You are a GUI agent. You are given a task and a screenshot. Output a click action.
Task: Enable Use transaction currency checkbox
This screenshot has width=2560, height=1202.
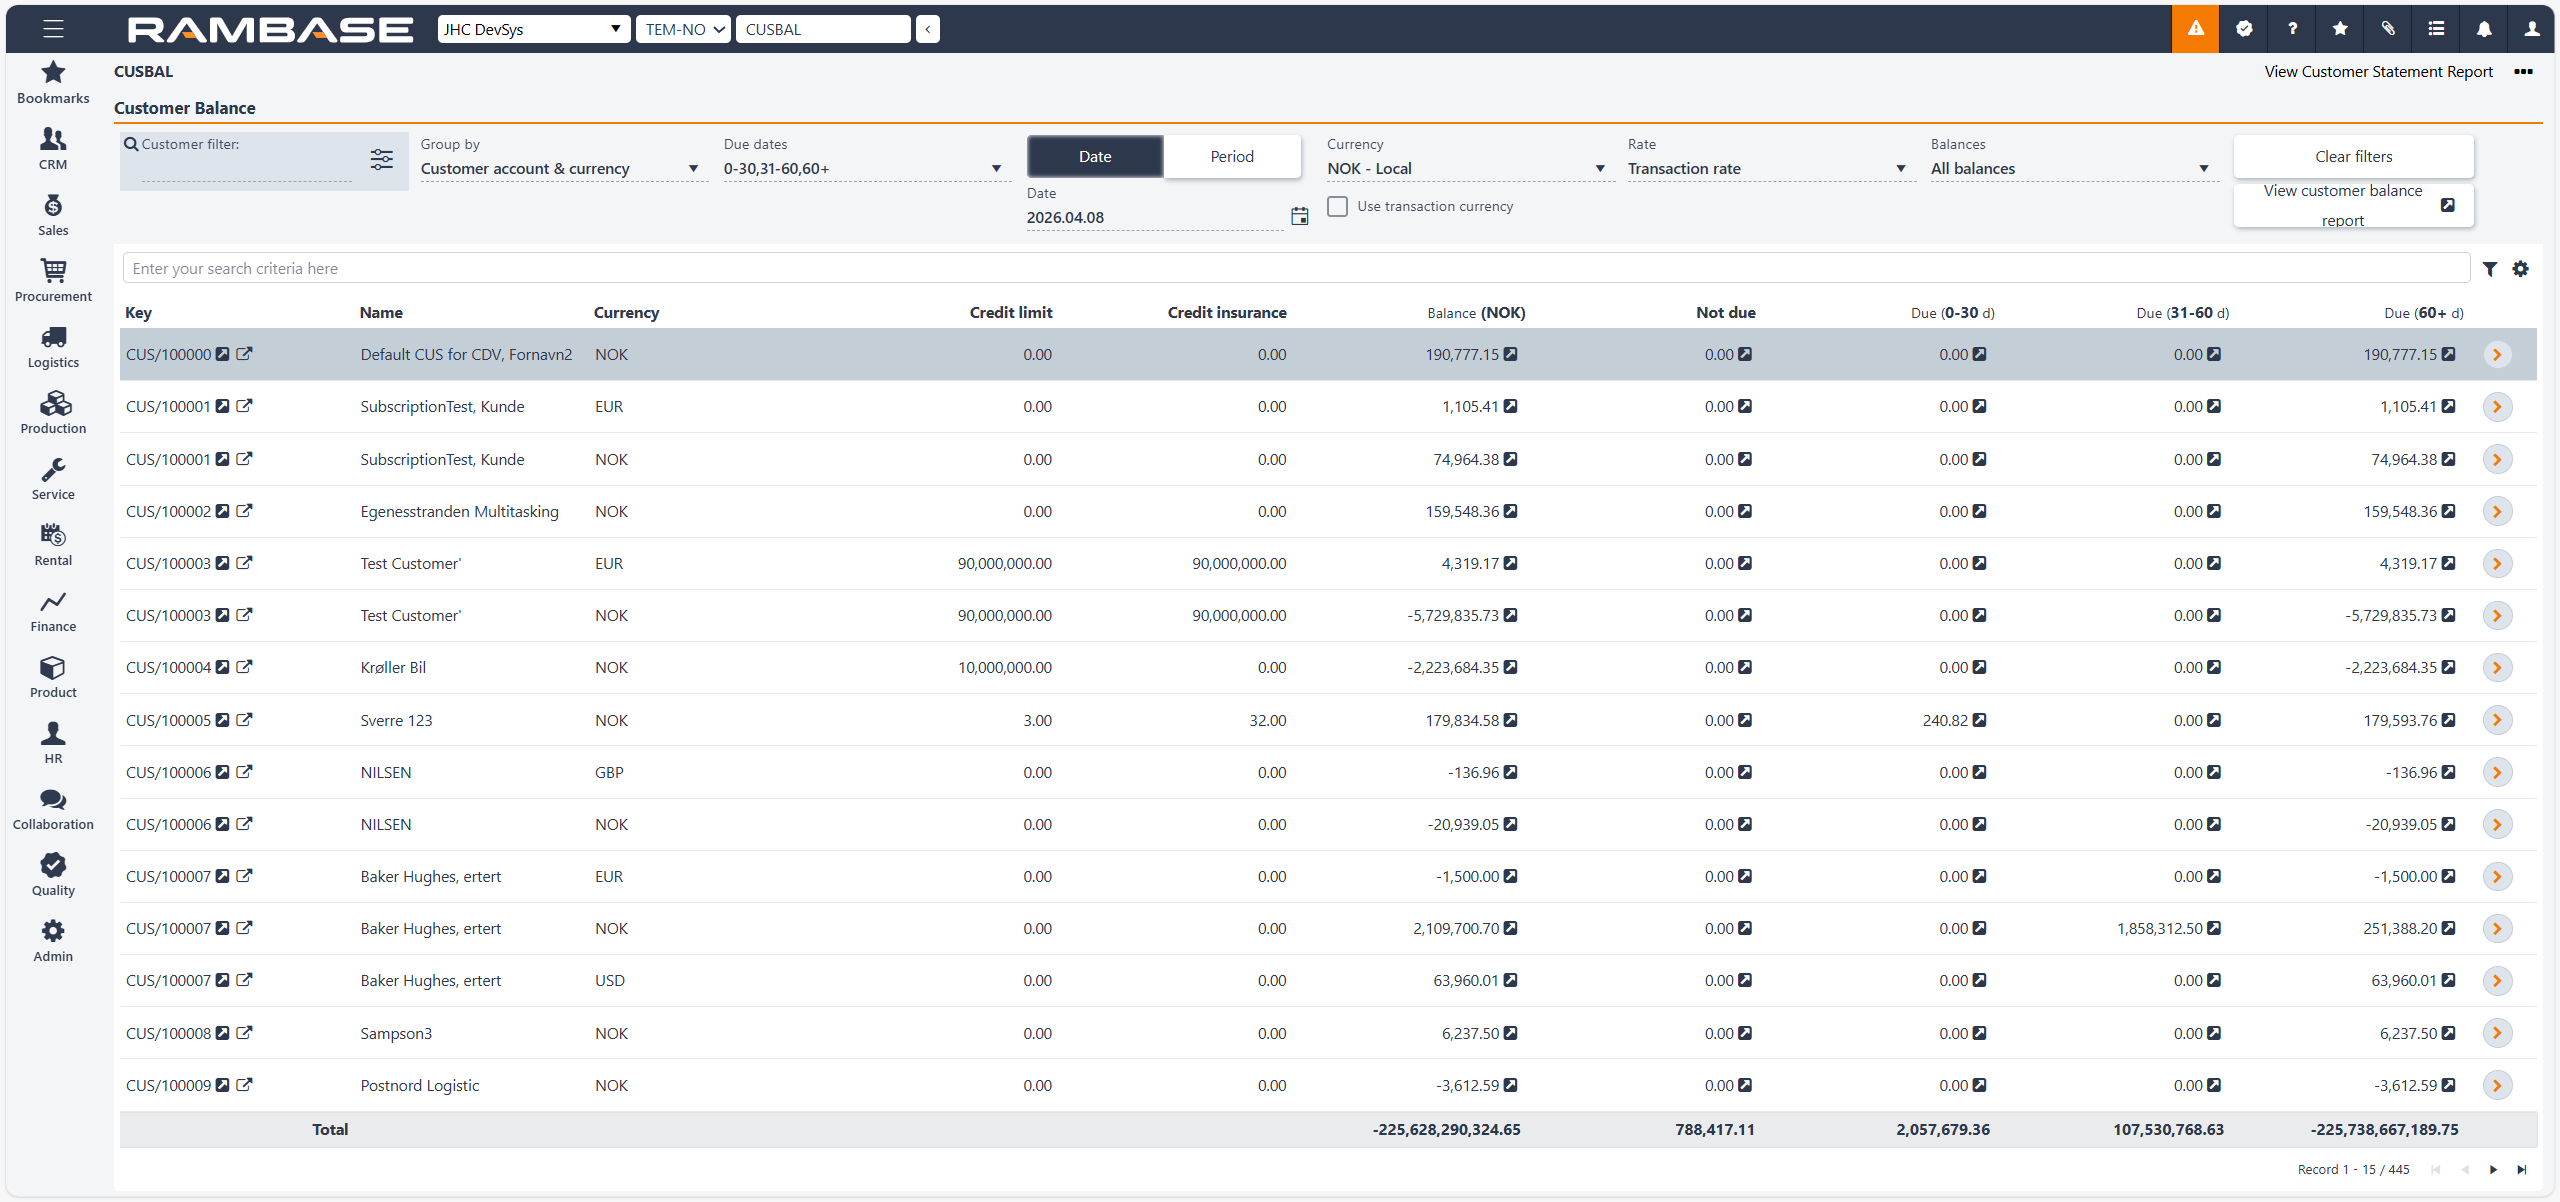pos(1337,206)
